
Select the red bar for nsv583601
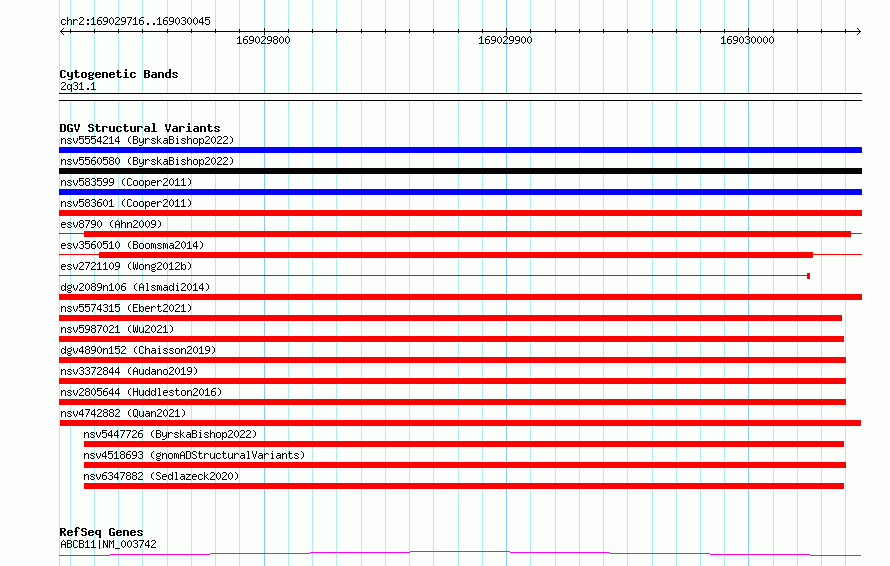click(x=460, y=213)
